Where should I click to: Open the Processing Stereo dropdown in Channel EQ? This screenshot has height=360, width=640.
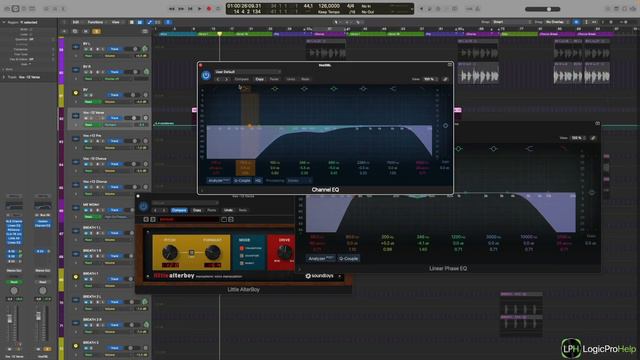coord(299,180)
